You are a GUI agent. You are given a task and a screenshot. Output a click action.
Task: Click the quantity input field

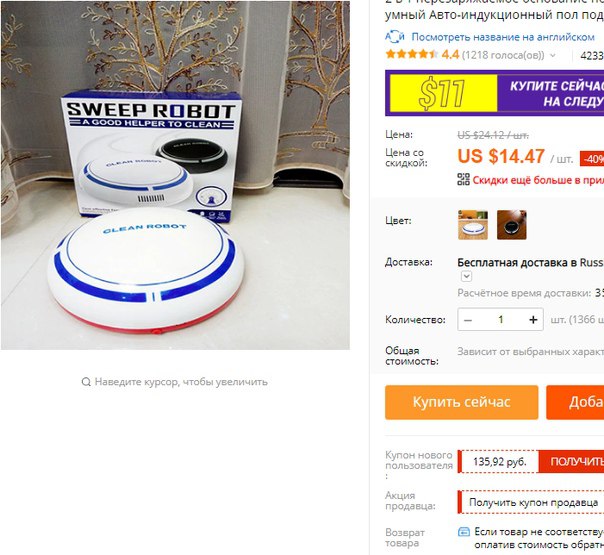coord(501,320)
